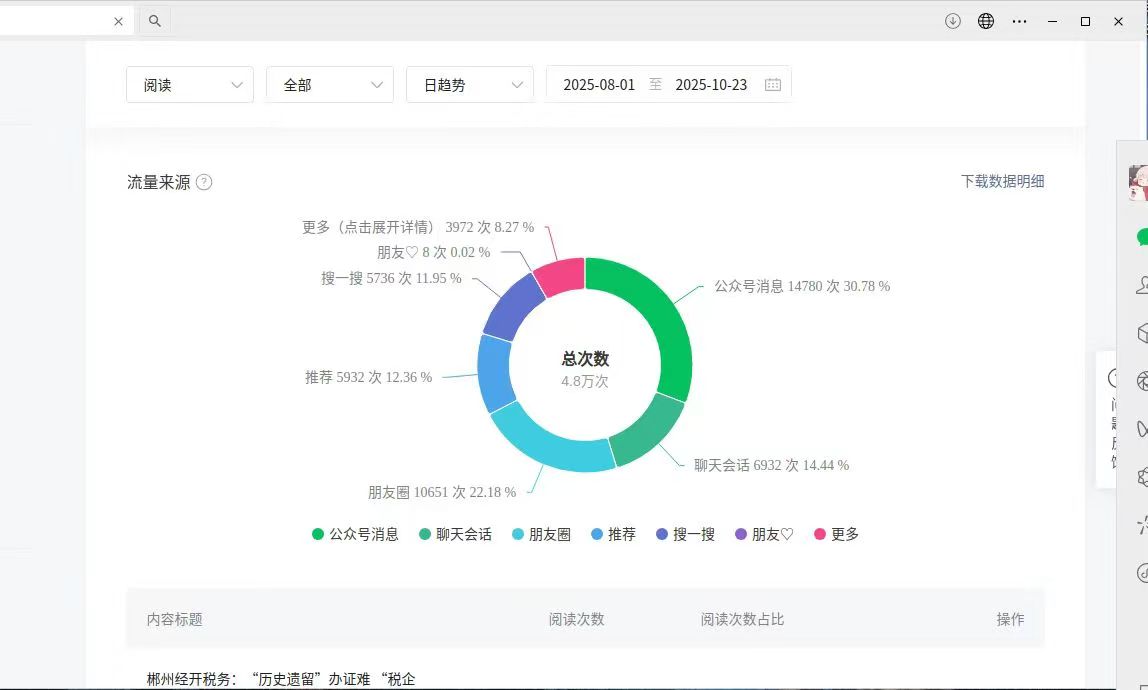Open the three-dot menu in the title bar

pyautogui.click(x=1019, y=20)
